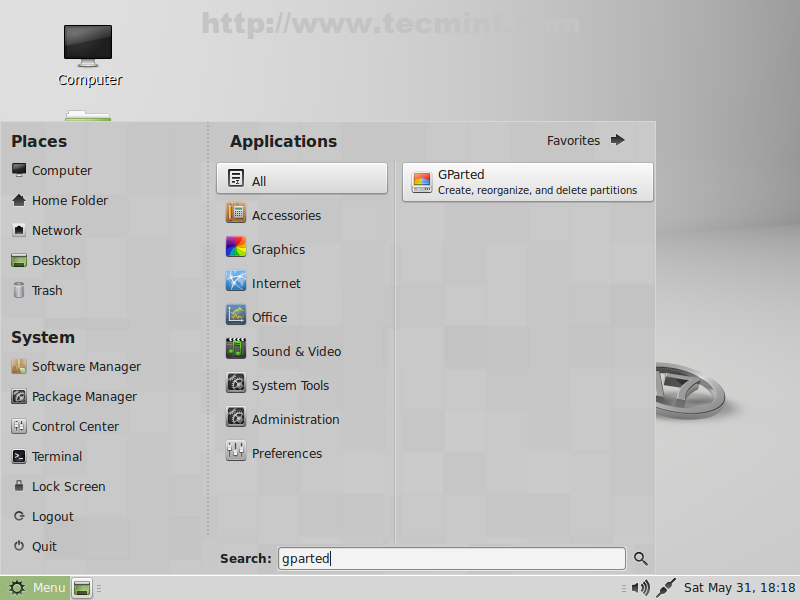
Task: Click the Terminal prompt icon
Action: (x=19, y=456)
